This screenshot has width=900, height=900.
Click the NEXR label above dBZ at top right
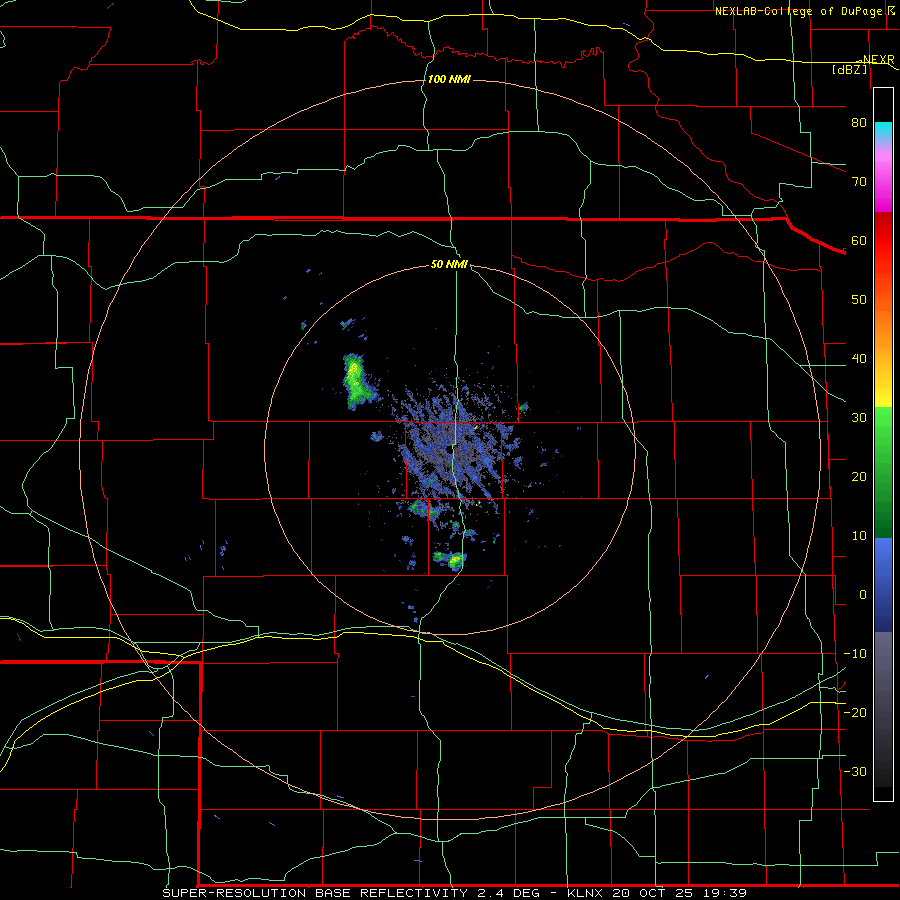[878, 59]
